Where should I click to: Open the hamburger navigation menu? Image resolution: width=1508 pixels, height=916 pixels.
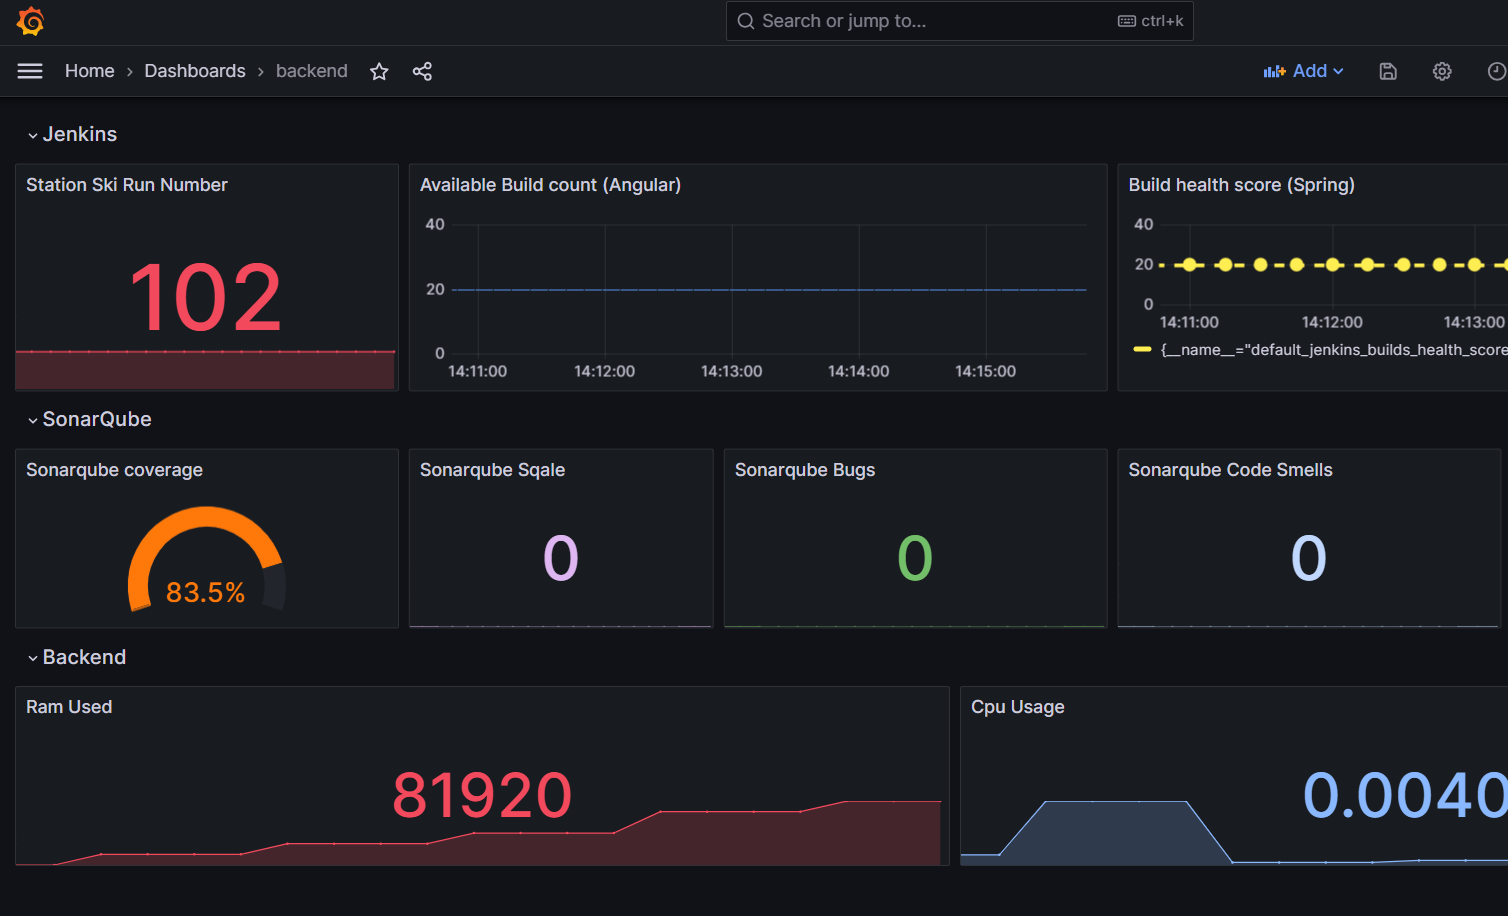(30, 71)
